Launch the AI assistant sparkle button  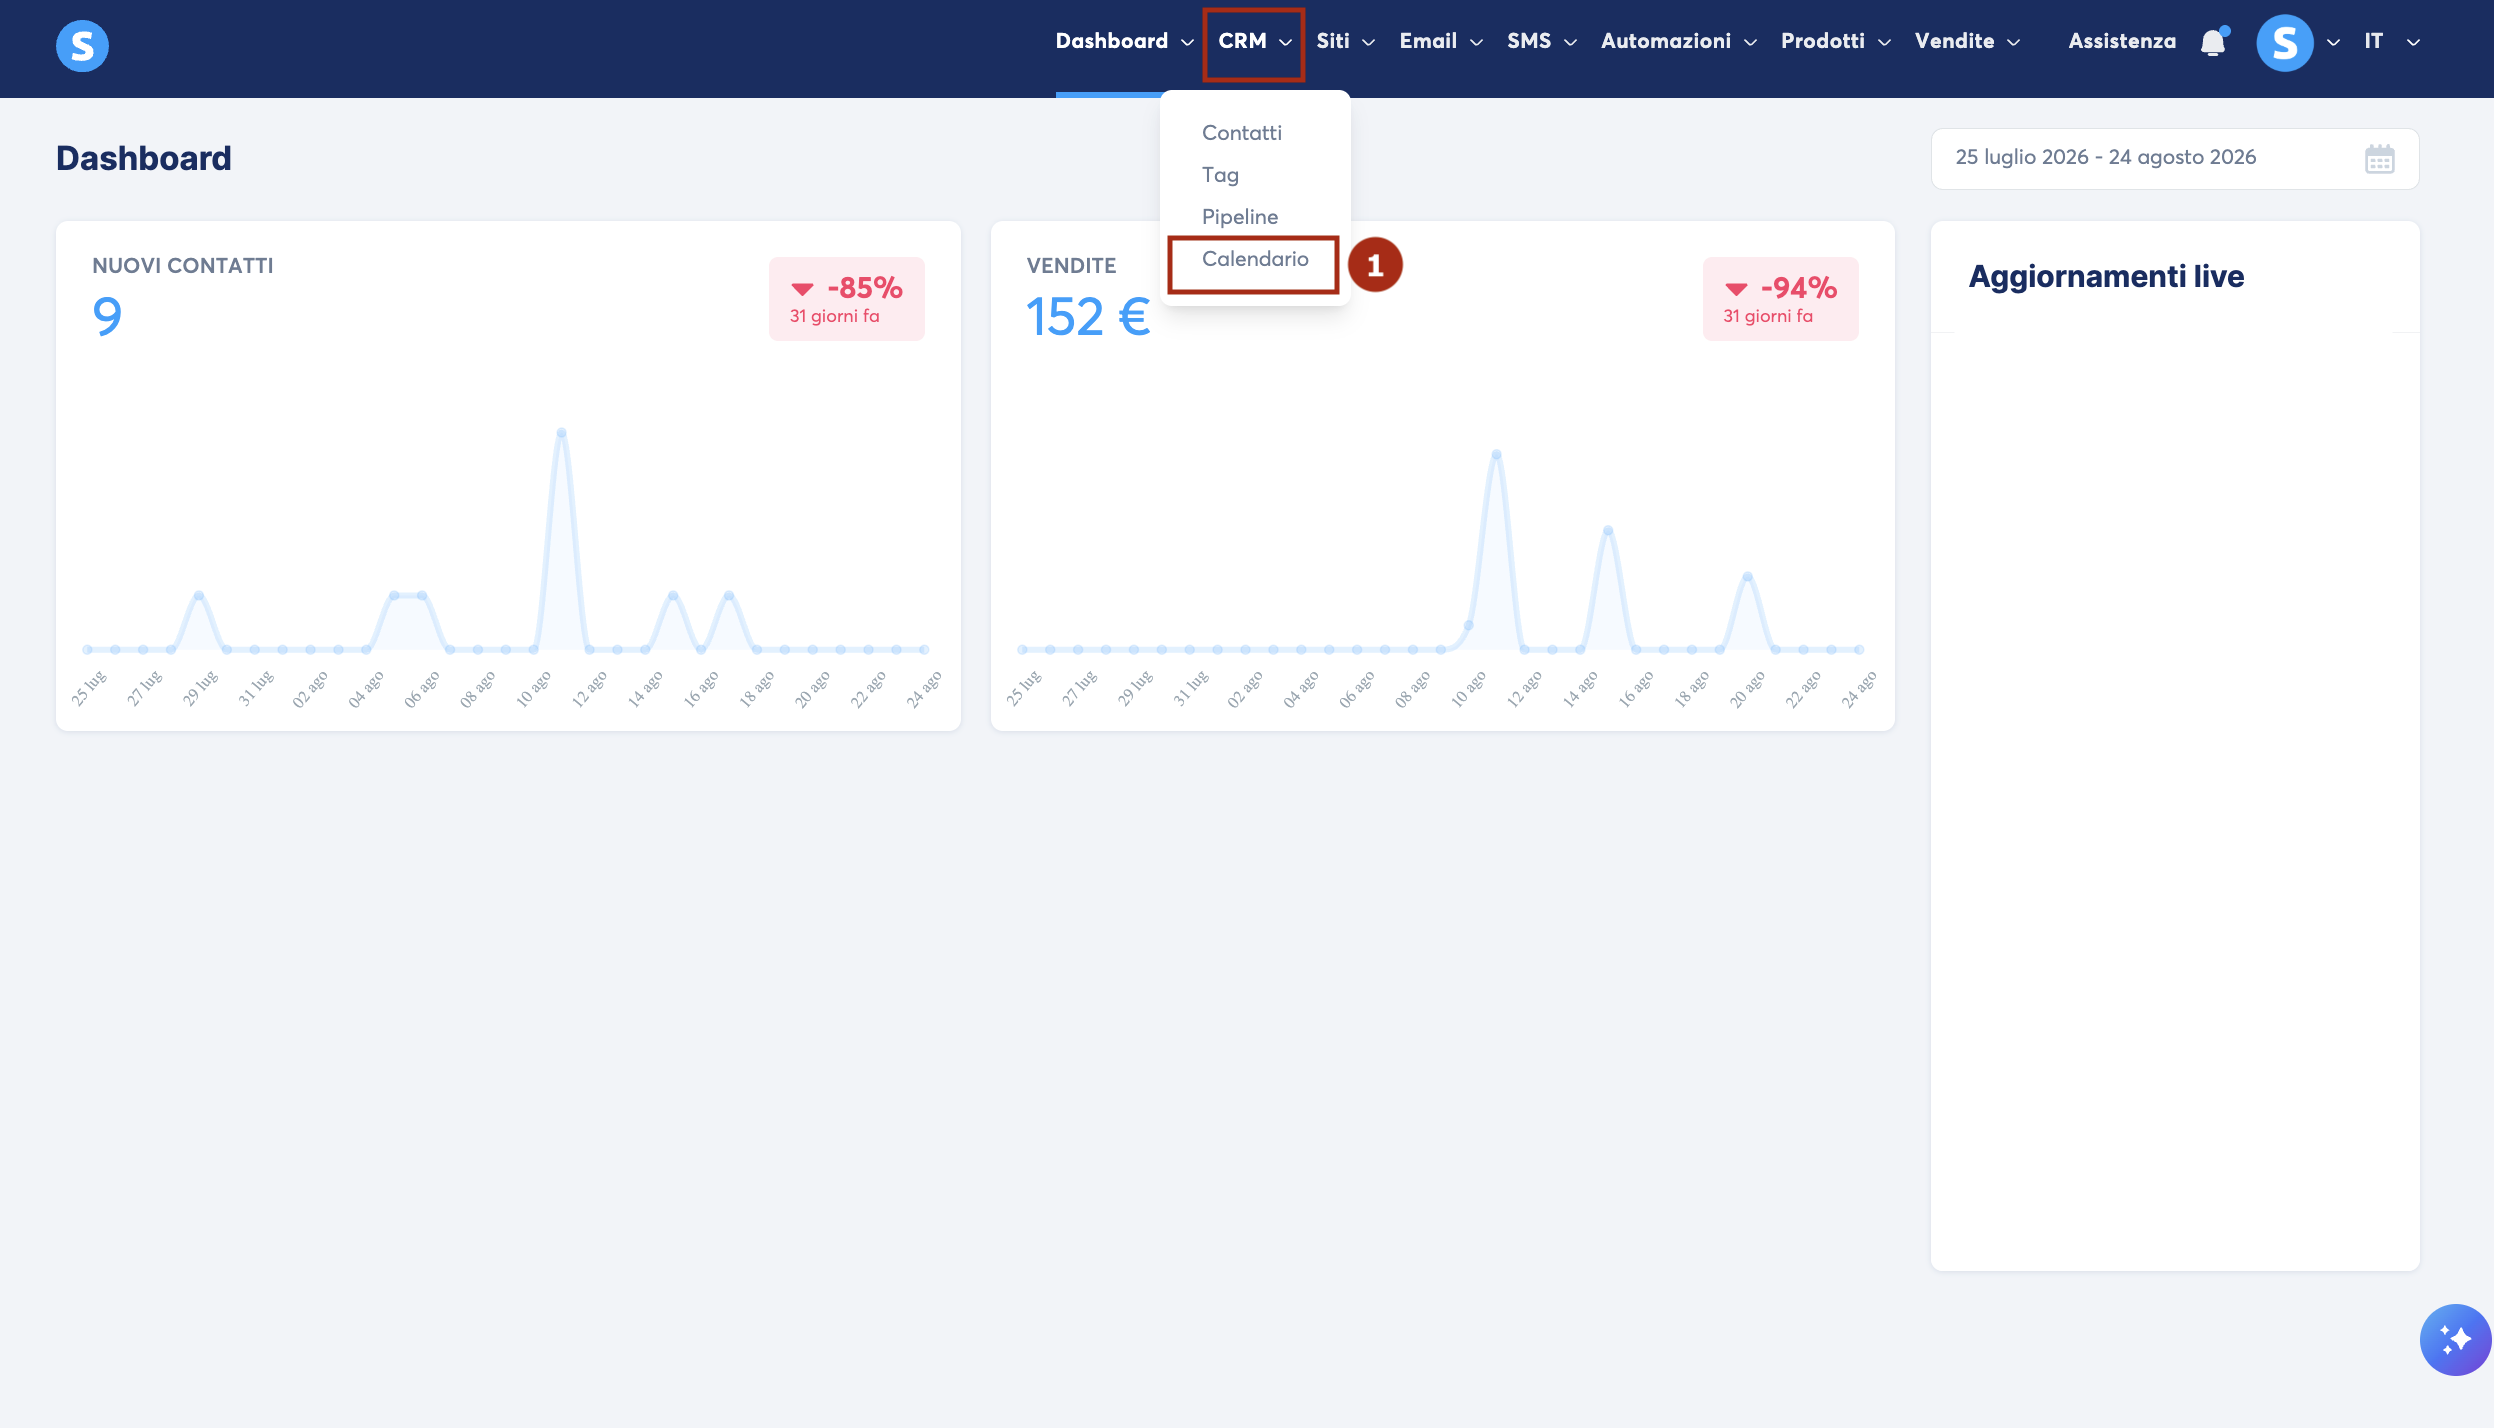click(2455, 1340)
